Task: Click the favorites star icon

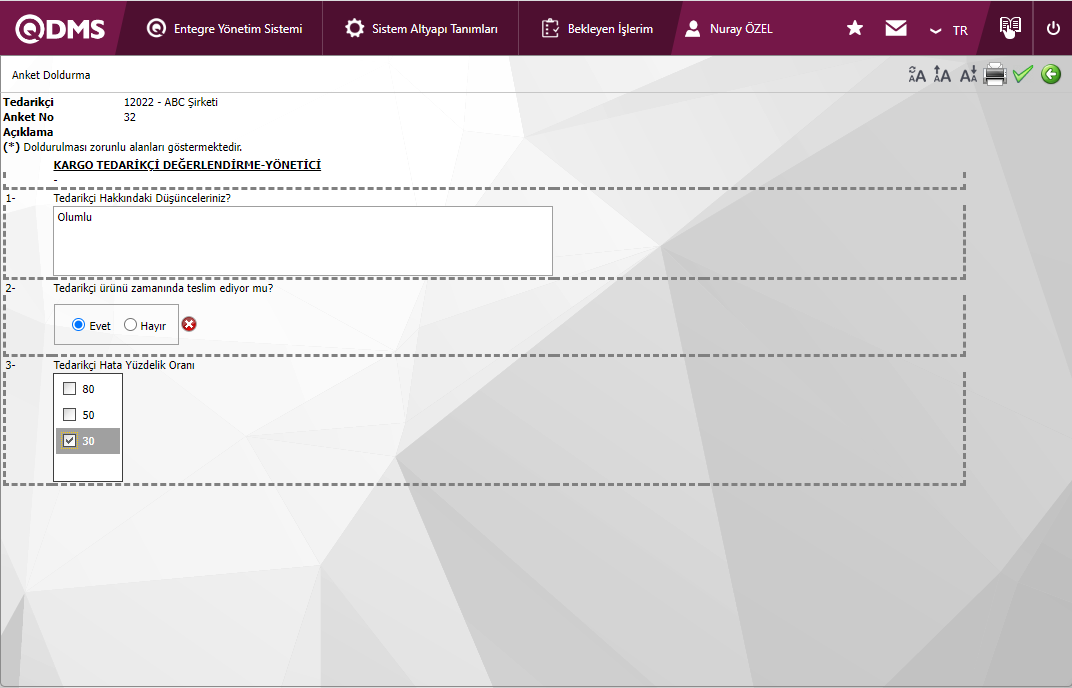Action: tap(855, 28)
